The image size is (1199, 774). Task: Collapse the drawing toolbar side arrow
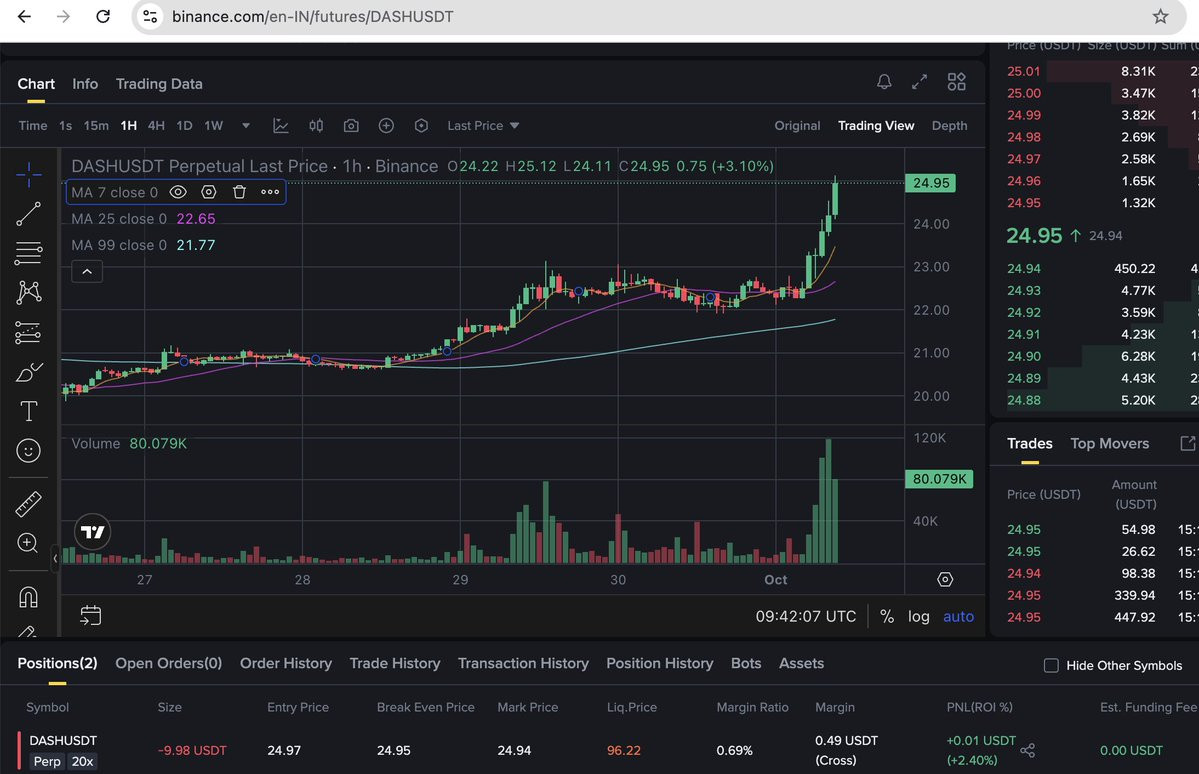point(55,558)
